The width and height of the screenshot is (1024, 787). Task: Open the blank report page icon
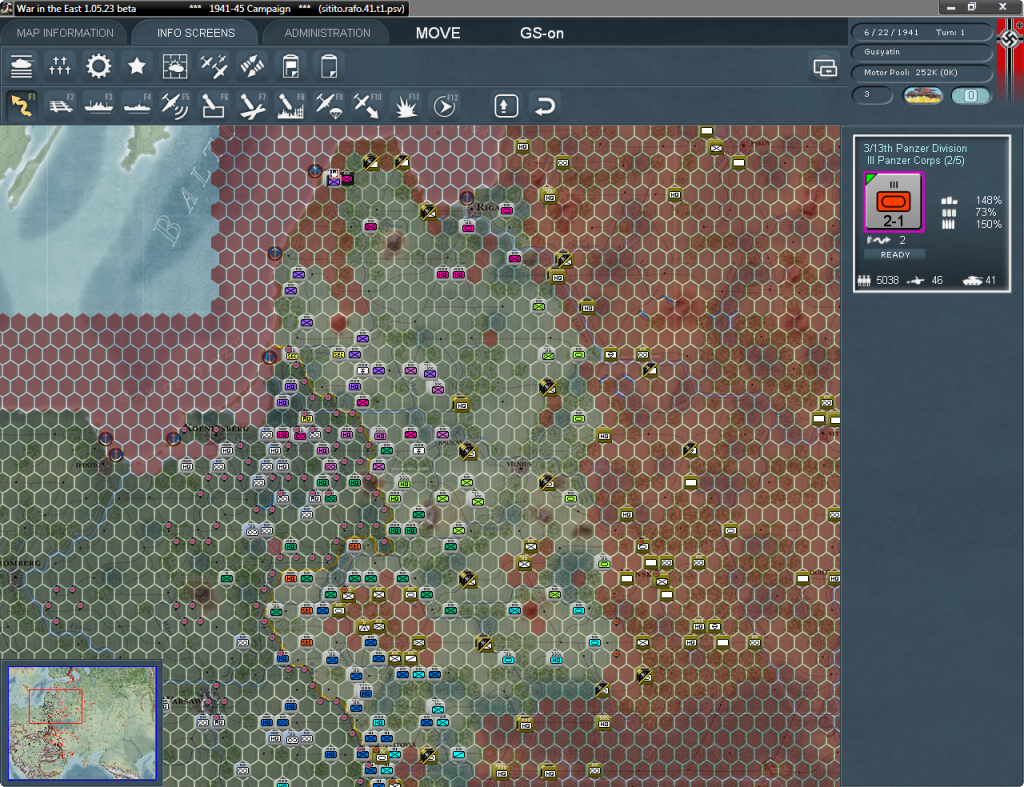point(328,66)
